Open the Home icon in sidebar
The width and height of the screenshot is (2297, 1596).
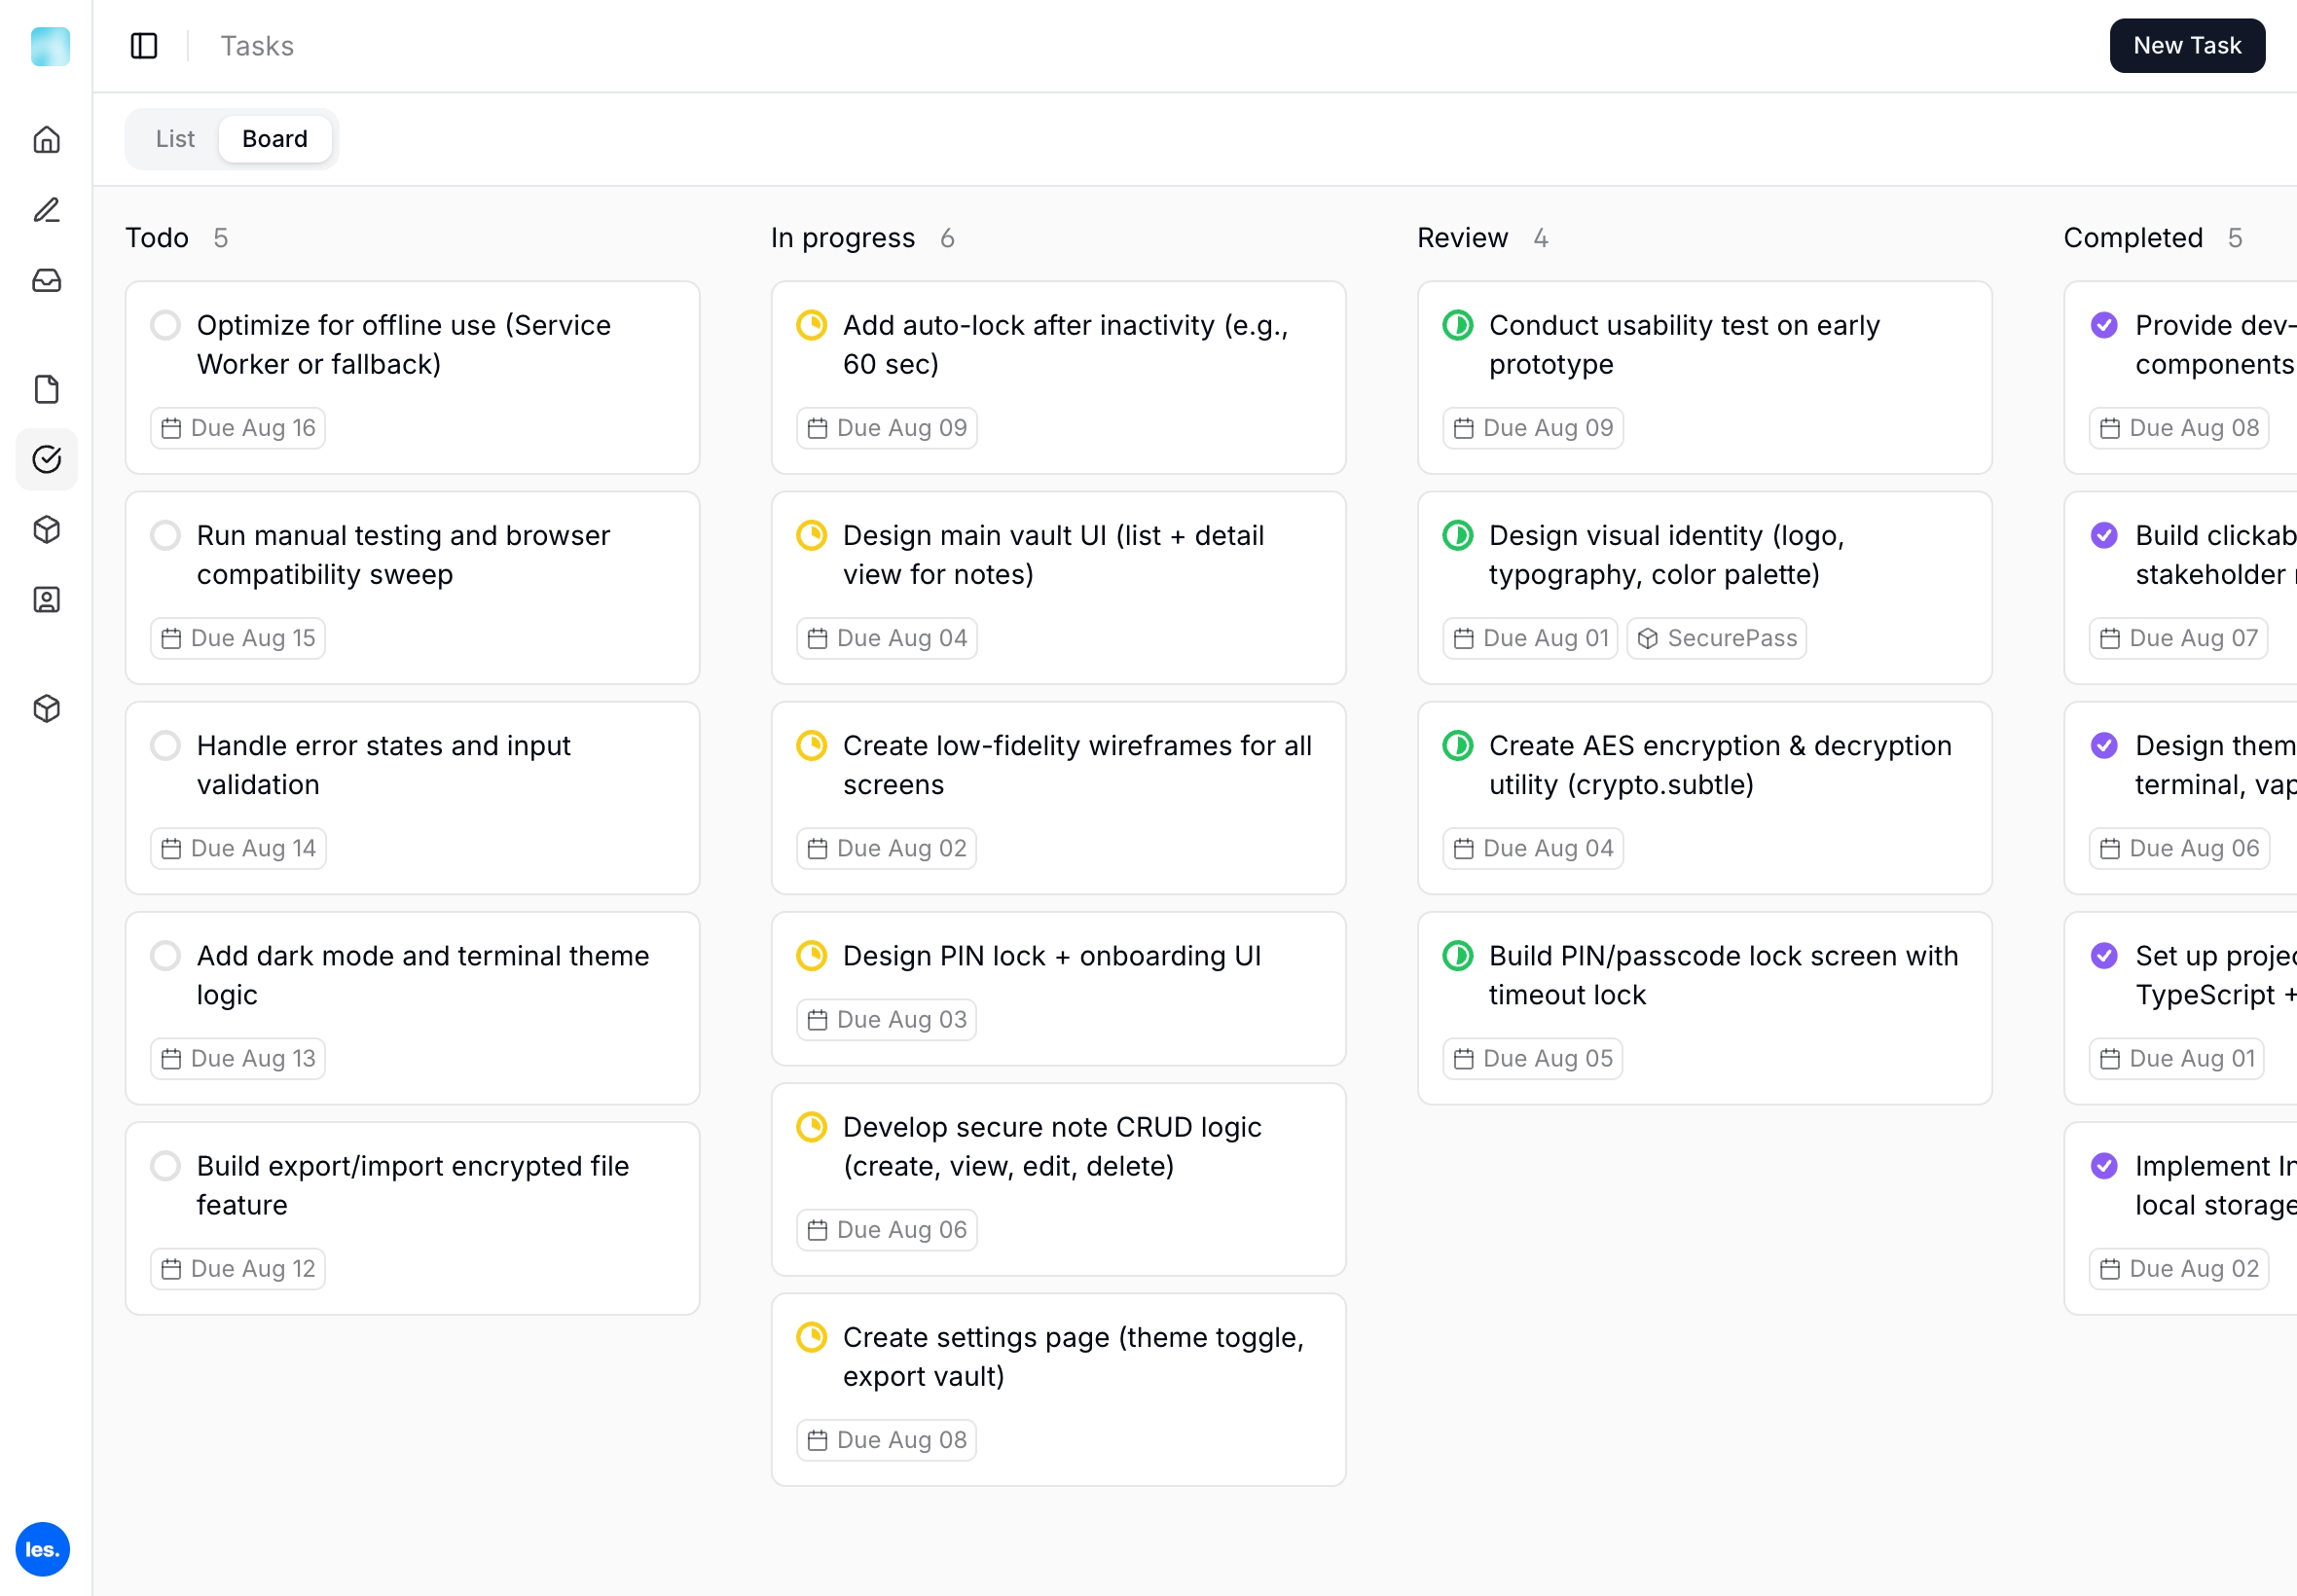(x=47, y=139)
